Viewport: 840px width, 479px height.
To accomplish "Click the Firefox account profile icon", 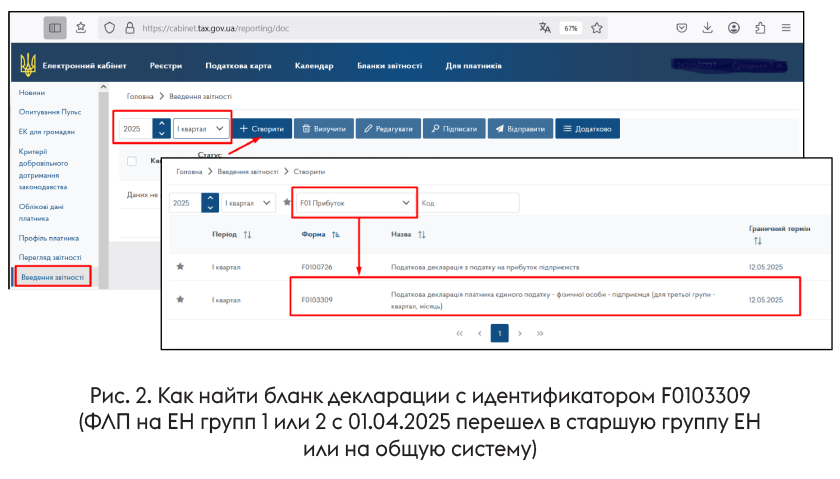I will (x=734, y=28).
